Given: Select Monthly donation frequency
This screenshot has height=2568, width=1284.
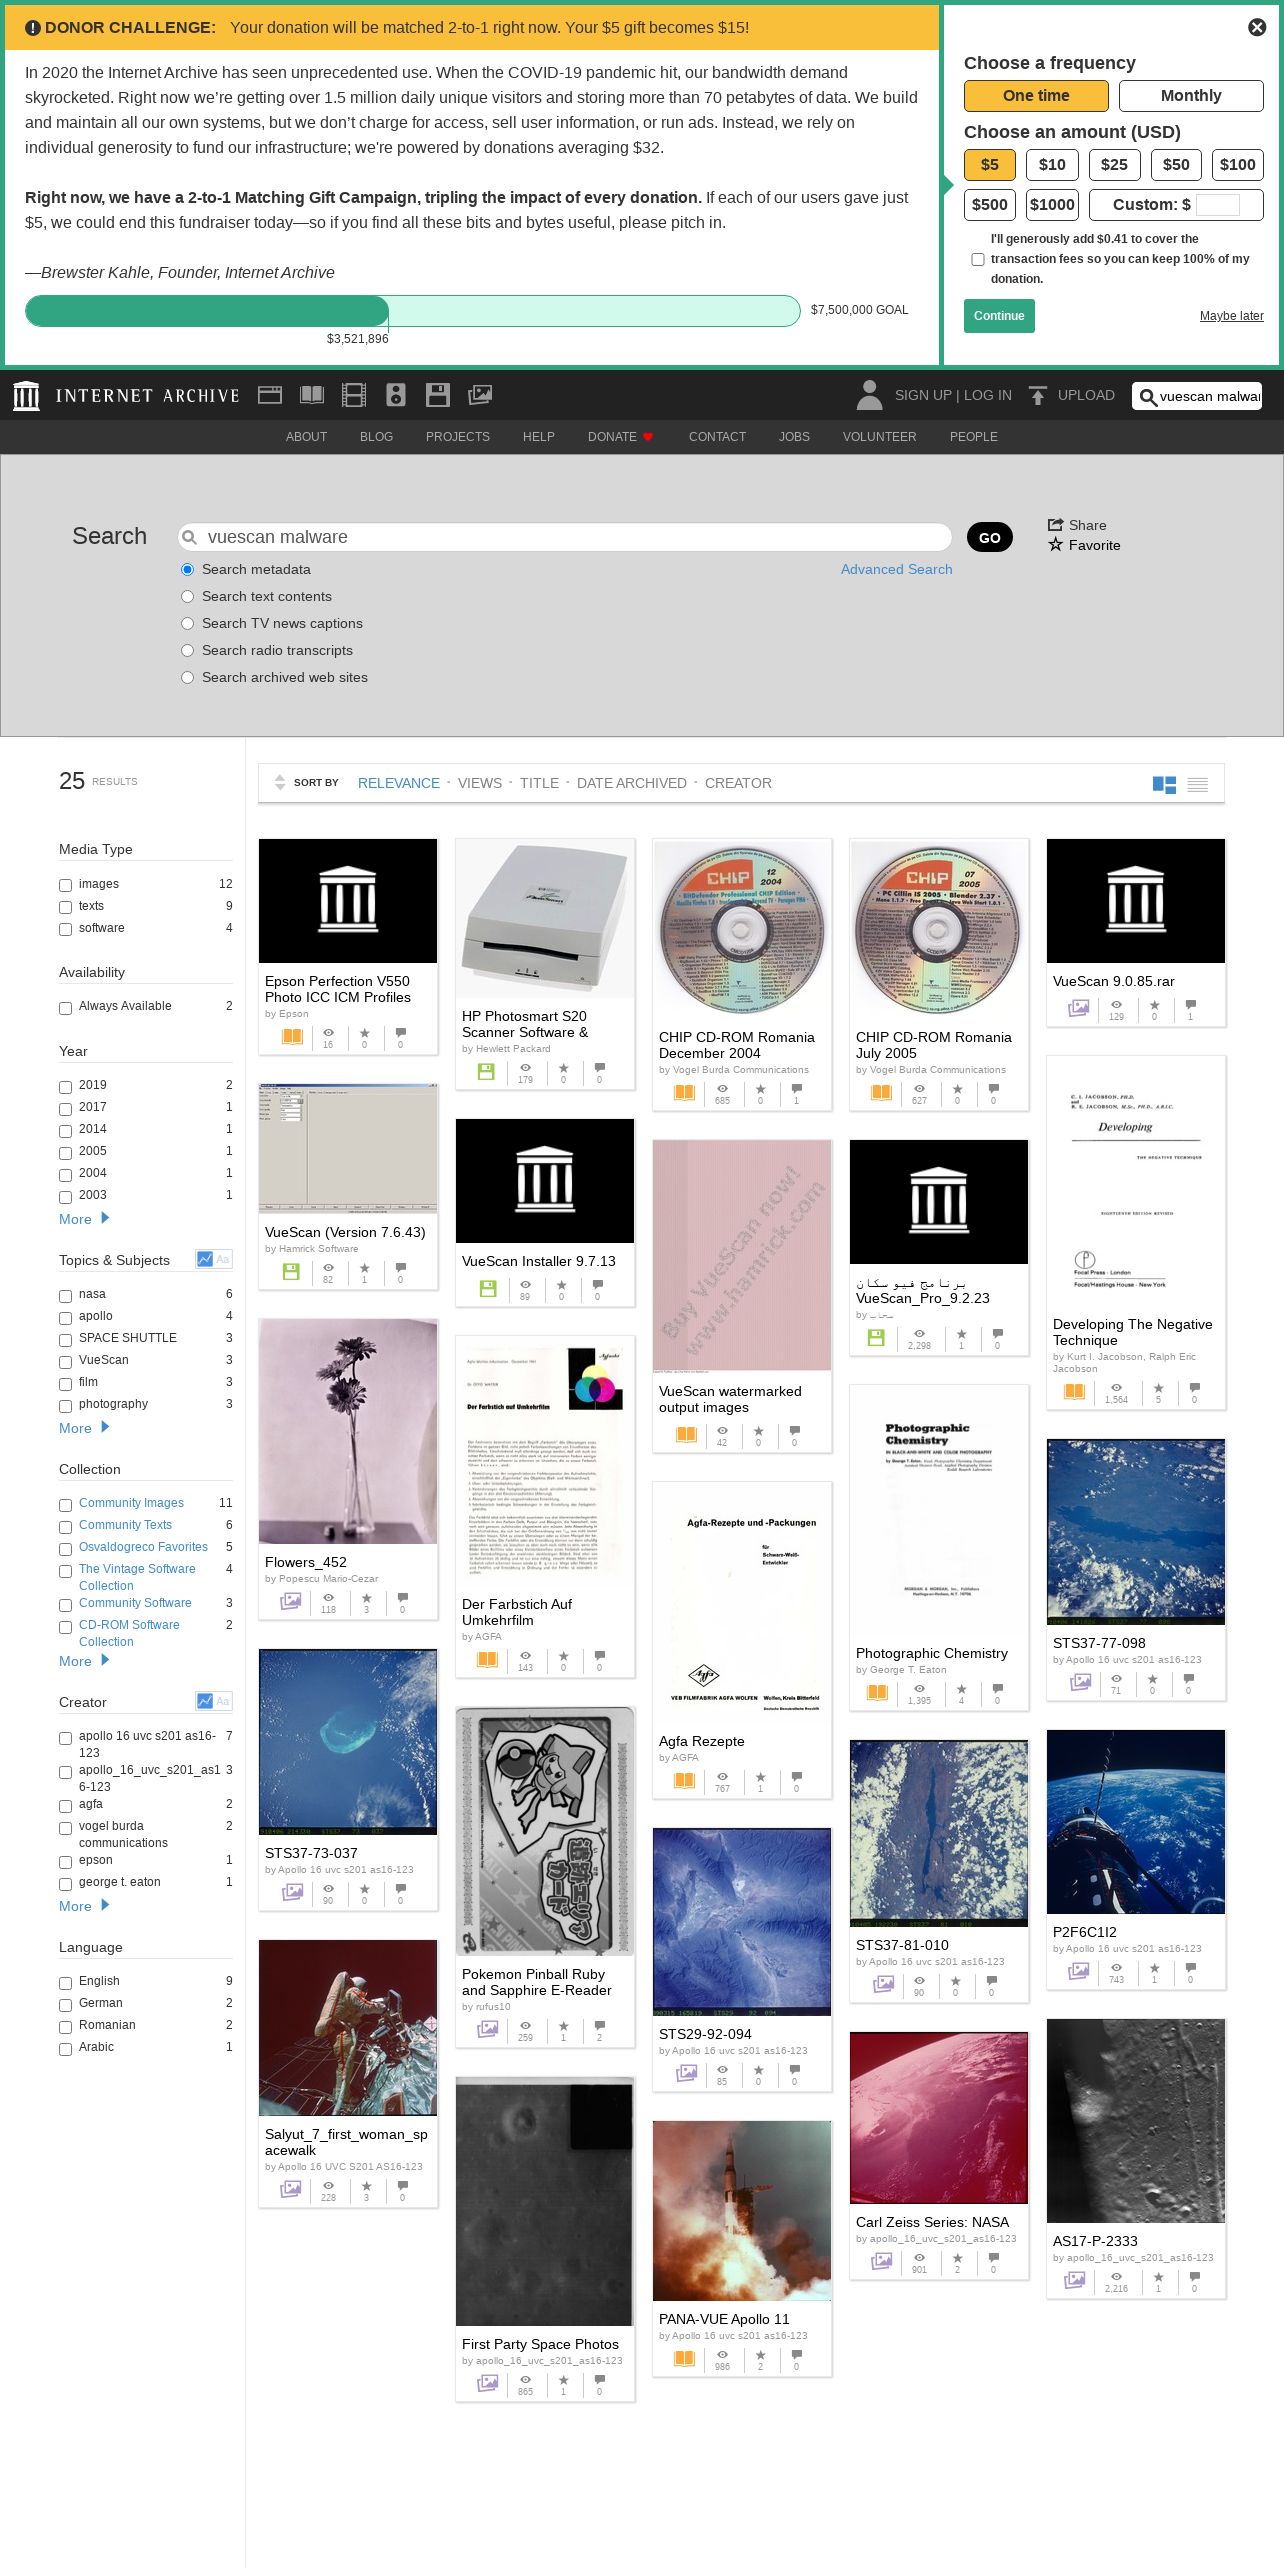Looking at the screenshot, I should (1191, 96).
